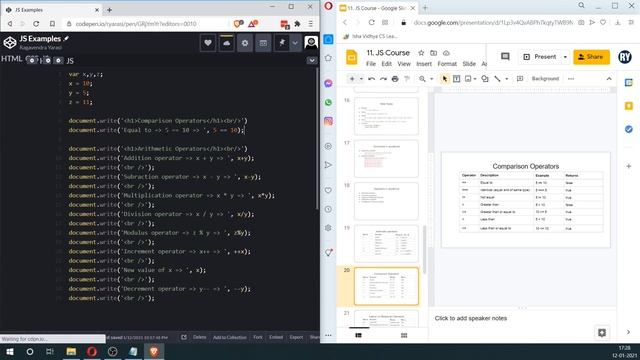
Task: Open Brave extensions puzzle icon
Action: pyautogui.click(x=298, y=24)
